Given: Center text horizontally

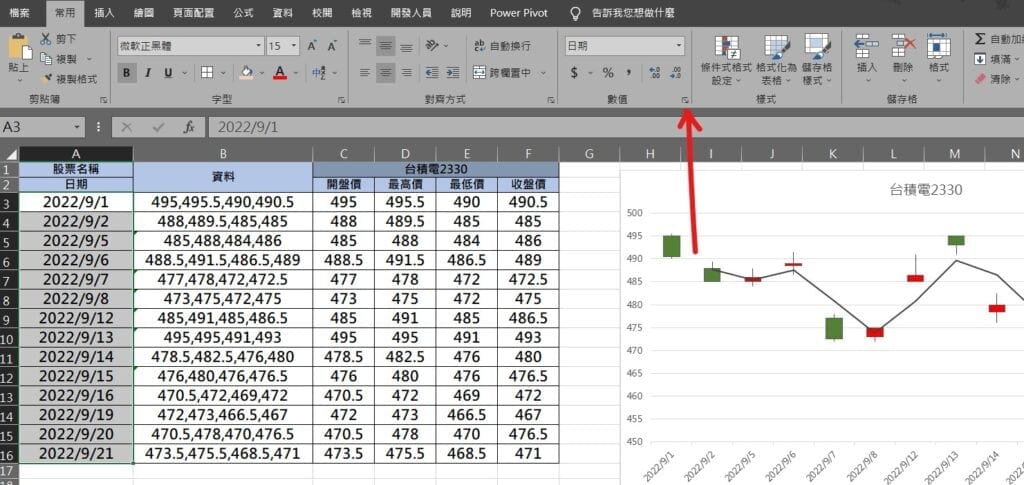Looking at the screenshot, I should [x=386, y=72].
